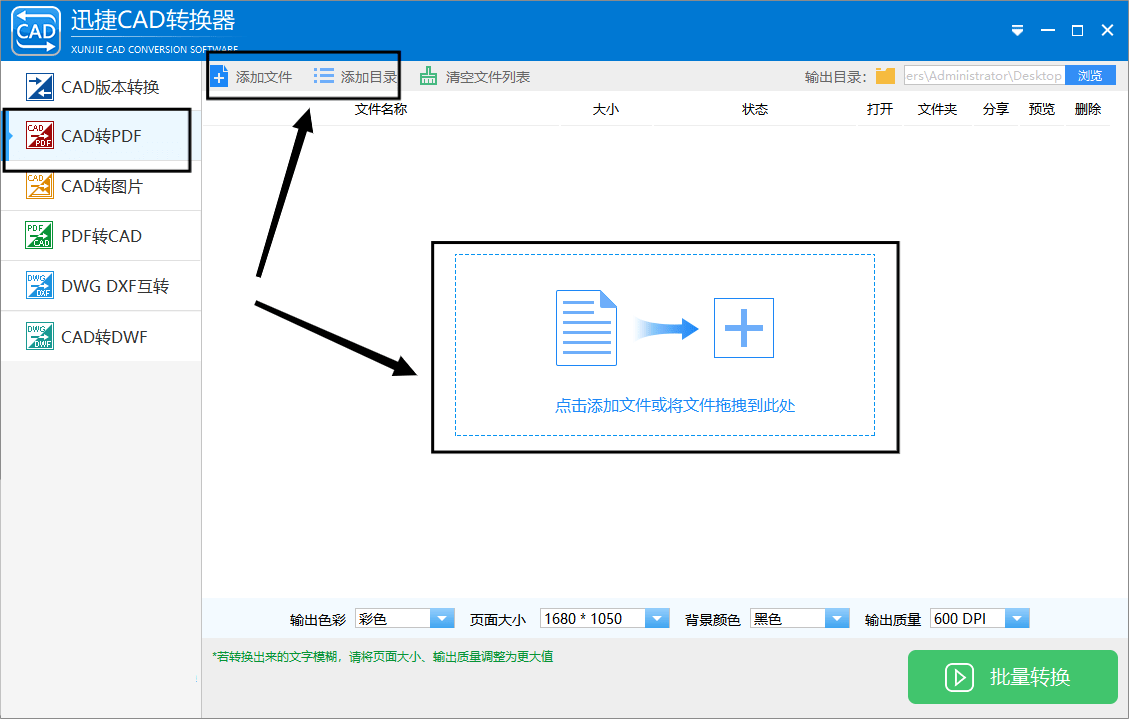Click the 预览 column header
Viewport: 1129px width, 719px height.
coord(1042,109)
